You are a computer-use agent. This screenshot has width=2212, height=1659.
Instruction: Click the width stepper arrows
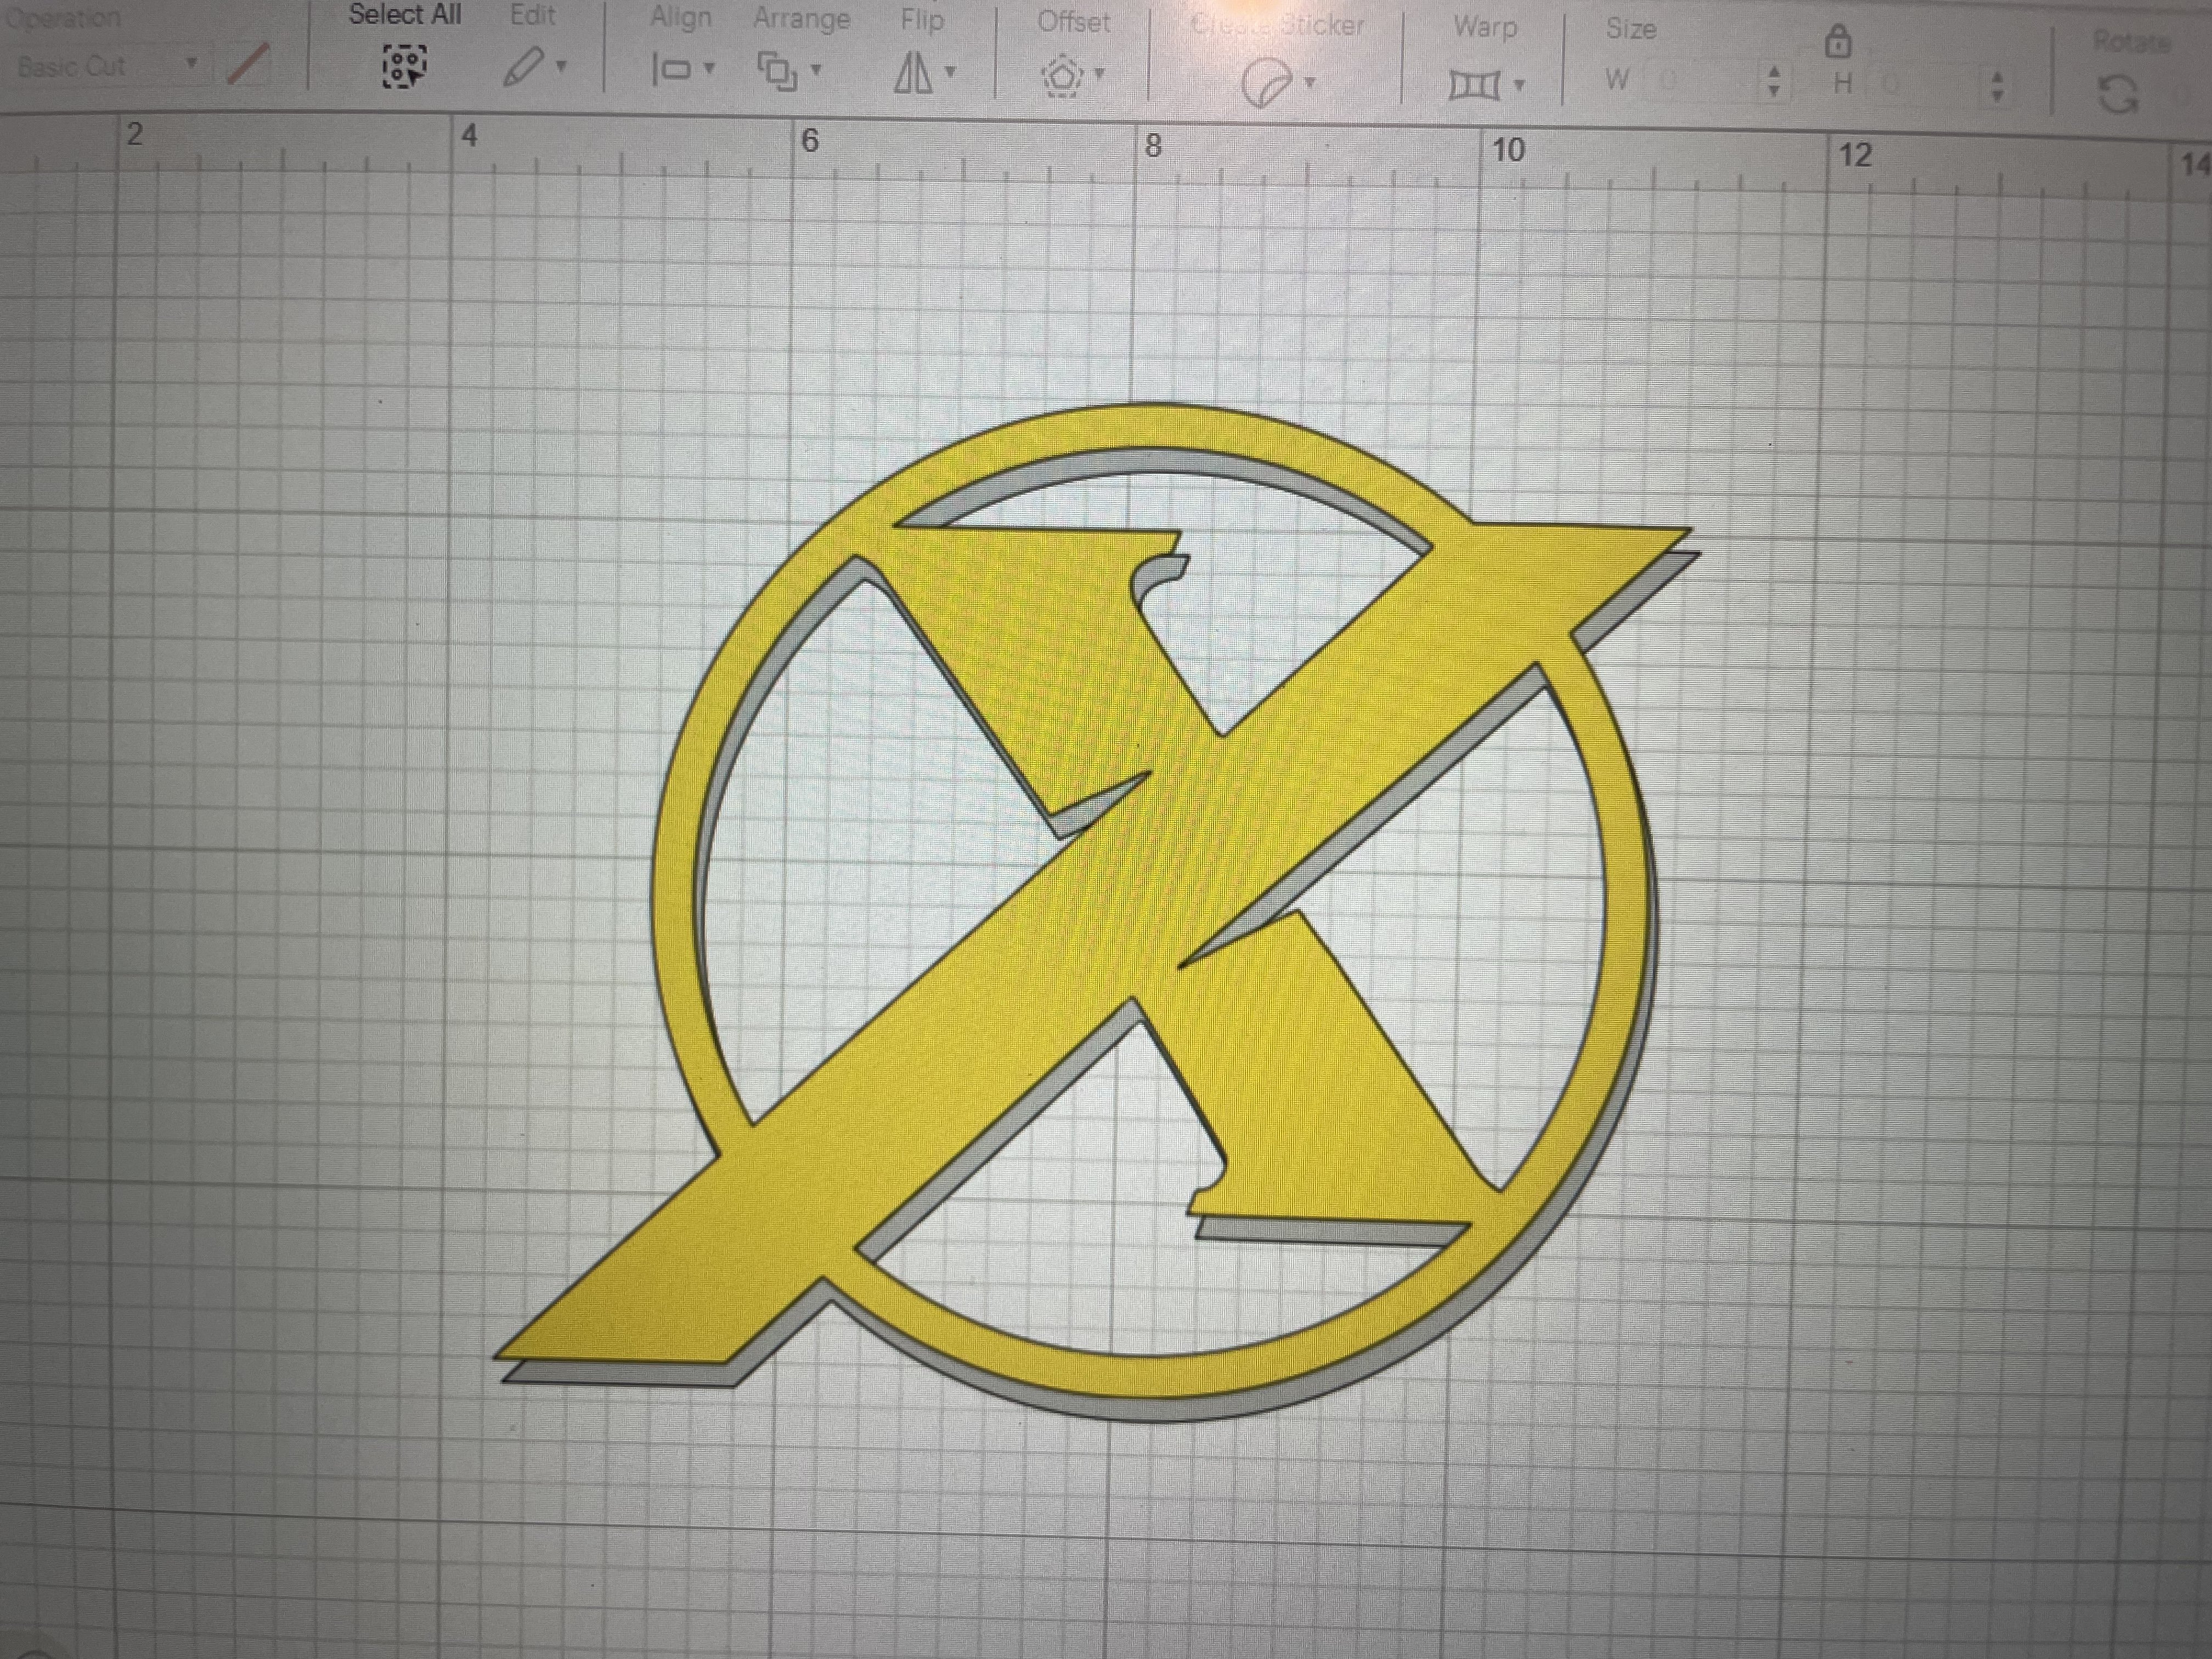click(x=1774, y=81)
